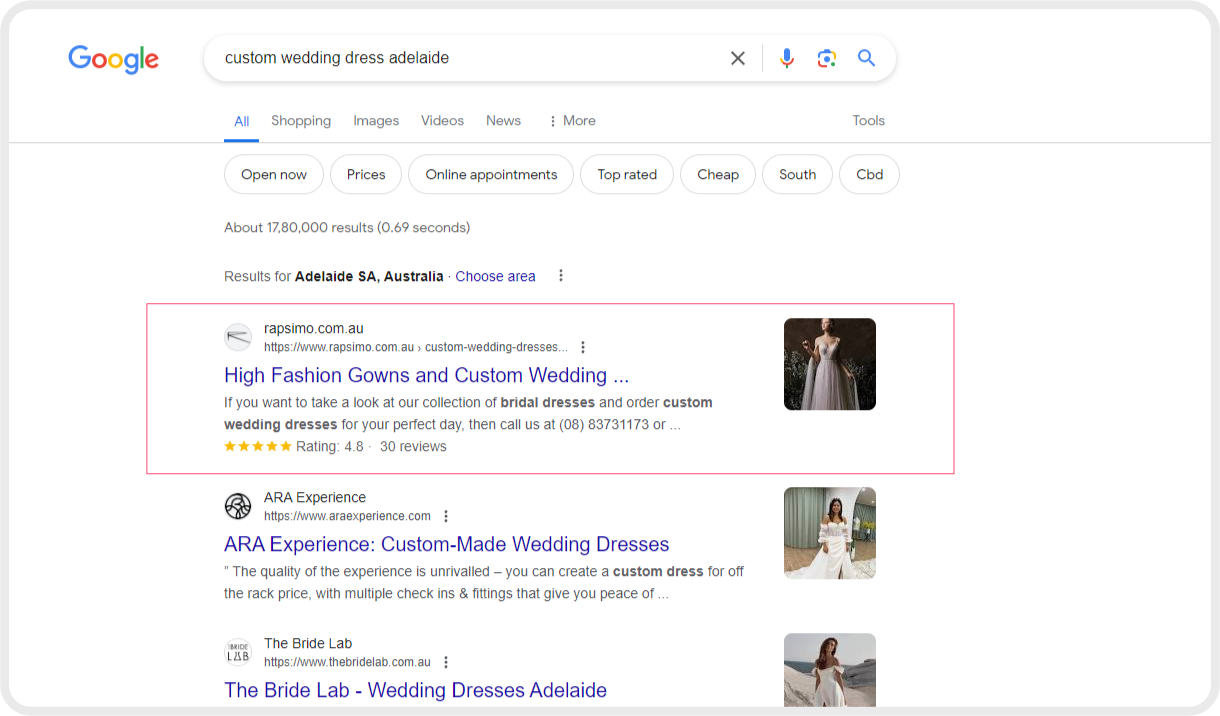Apply the Open now filter chip
This screenshot has height=716, width=1220.
pos(274,174)
